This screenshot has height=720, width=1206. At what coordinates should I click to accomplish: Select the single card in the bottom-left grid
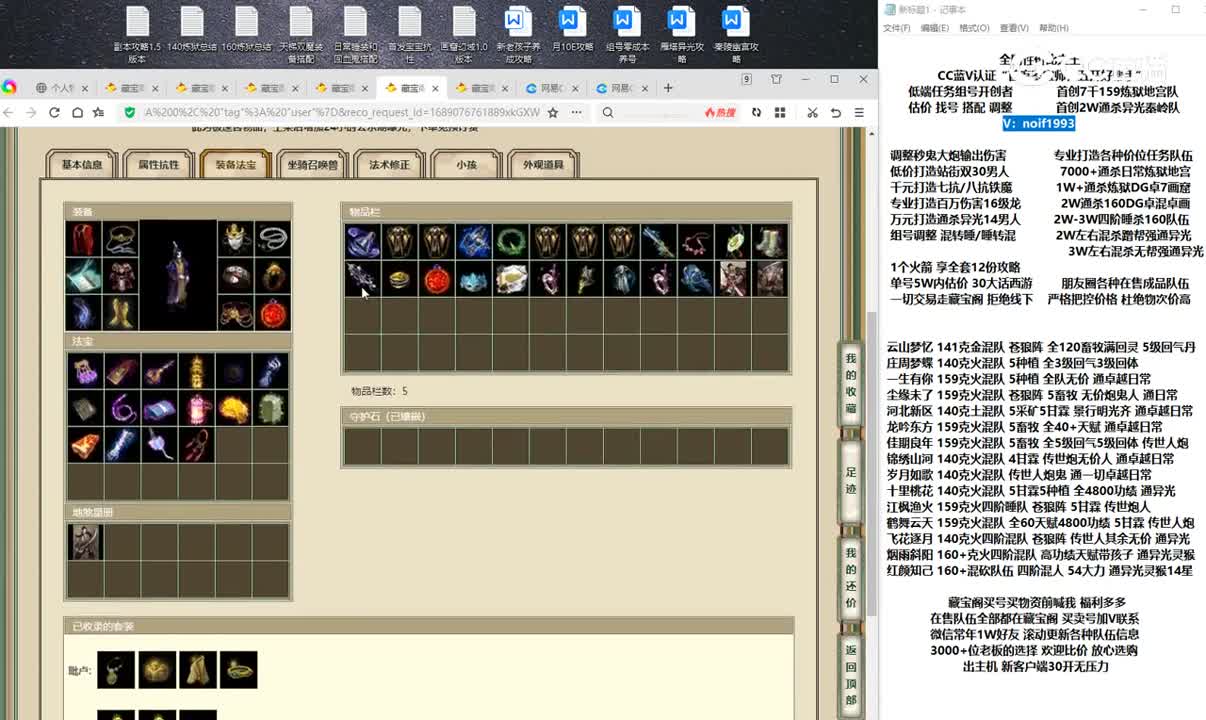pyautogui.click(x=85, y=542)
